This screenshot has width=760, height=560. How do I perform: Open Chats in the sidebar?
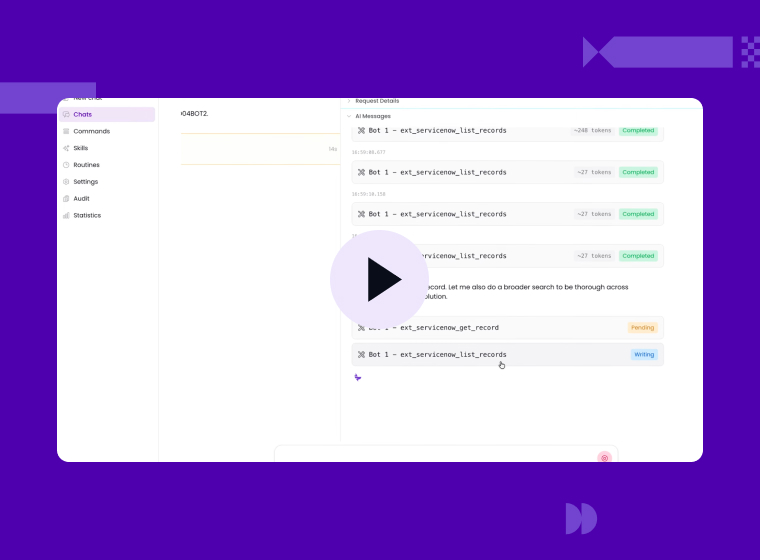coord(107,114)
